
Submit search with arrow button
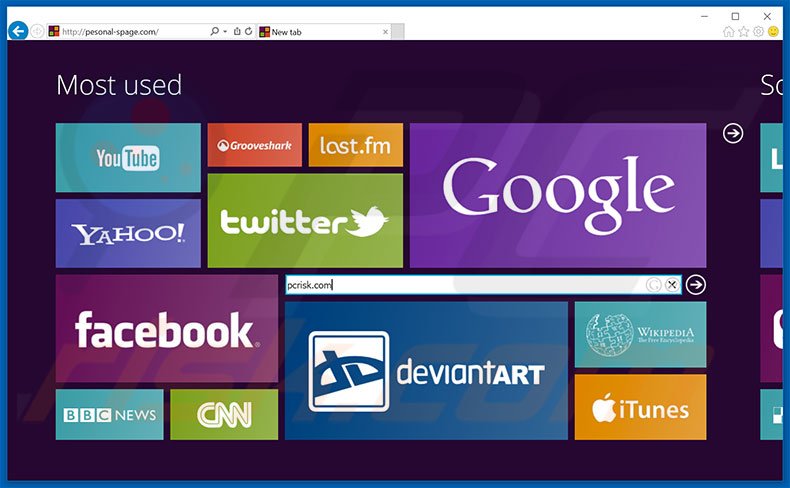click(x=696, y=285)
